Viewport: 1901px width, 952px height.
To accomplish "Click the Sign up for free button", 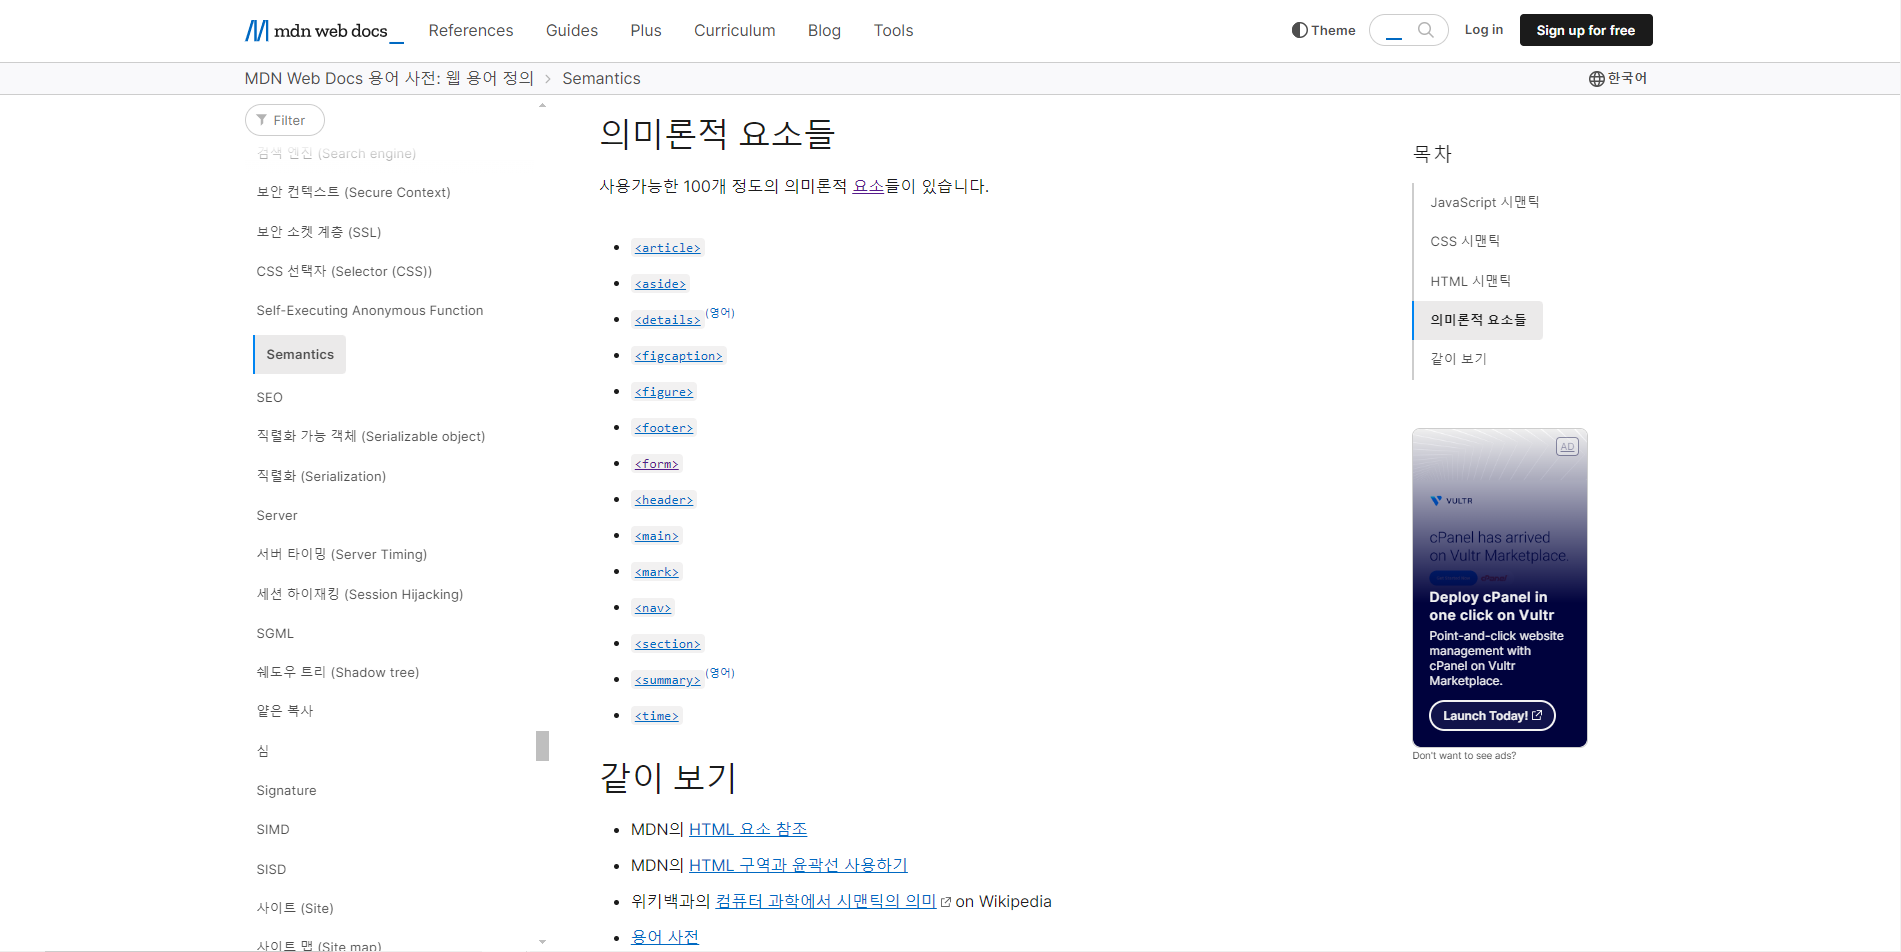I will point(1586,30).
